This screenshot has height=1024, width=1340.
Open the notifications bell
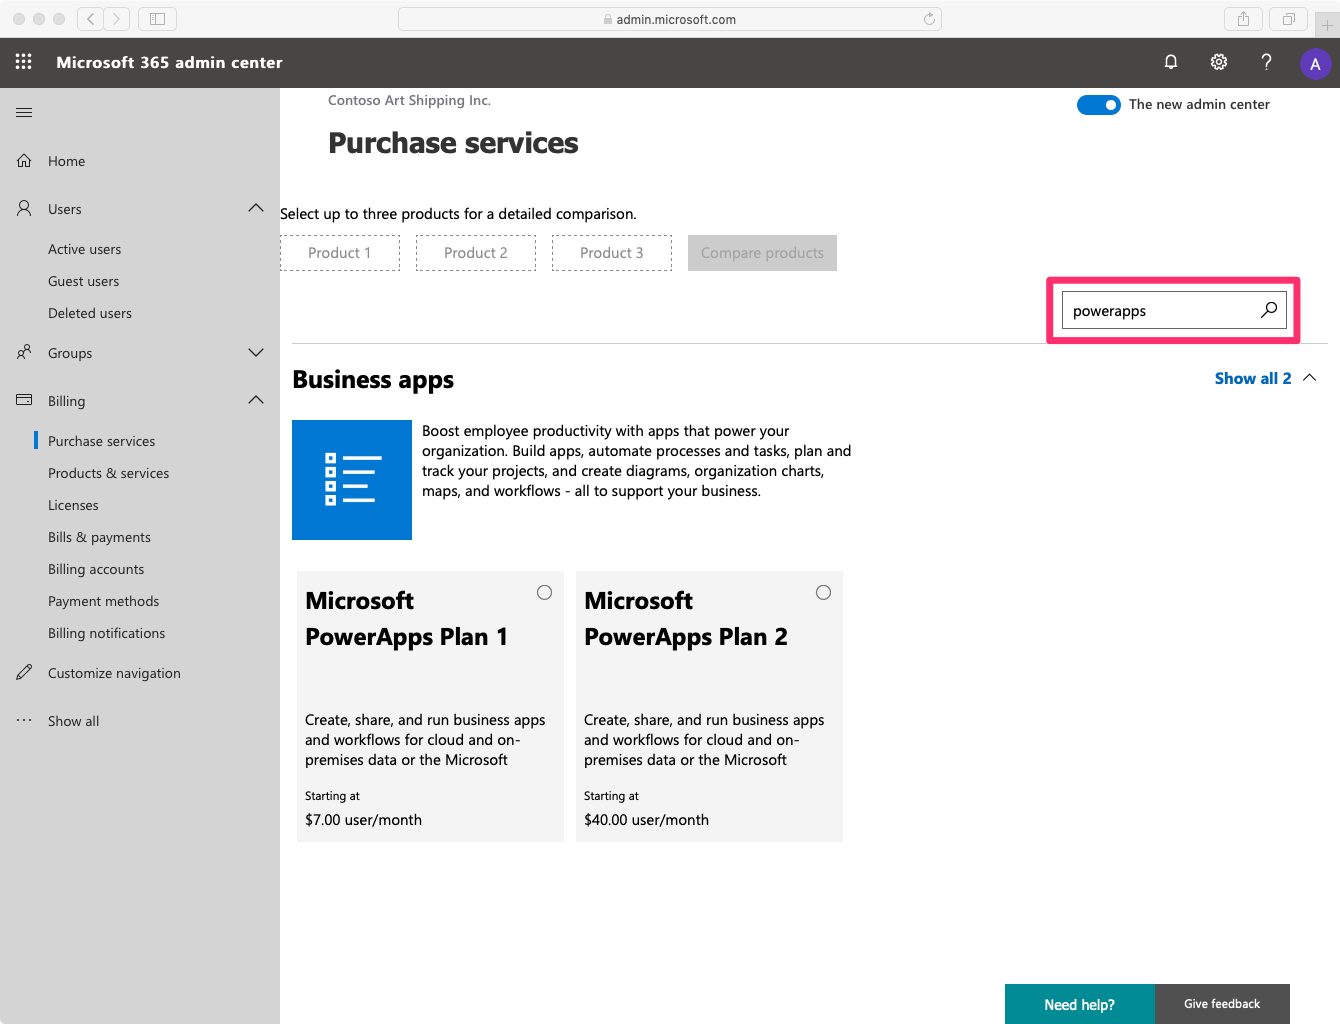1171,62
